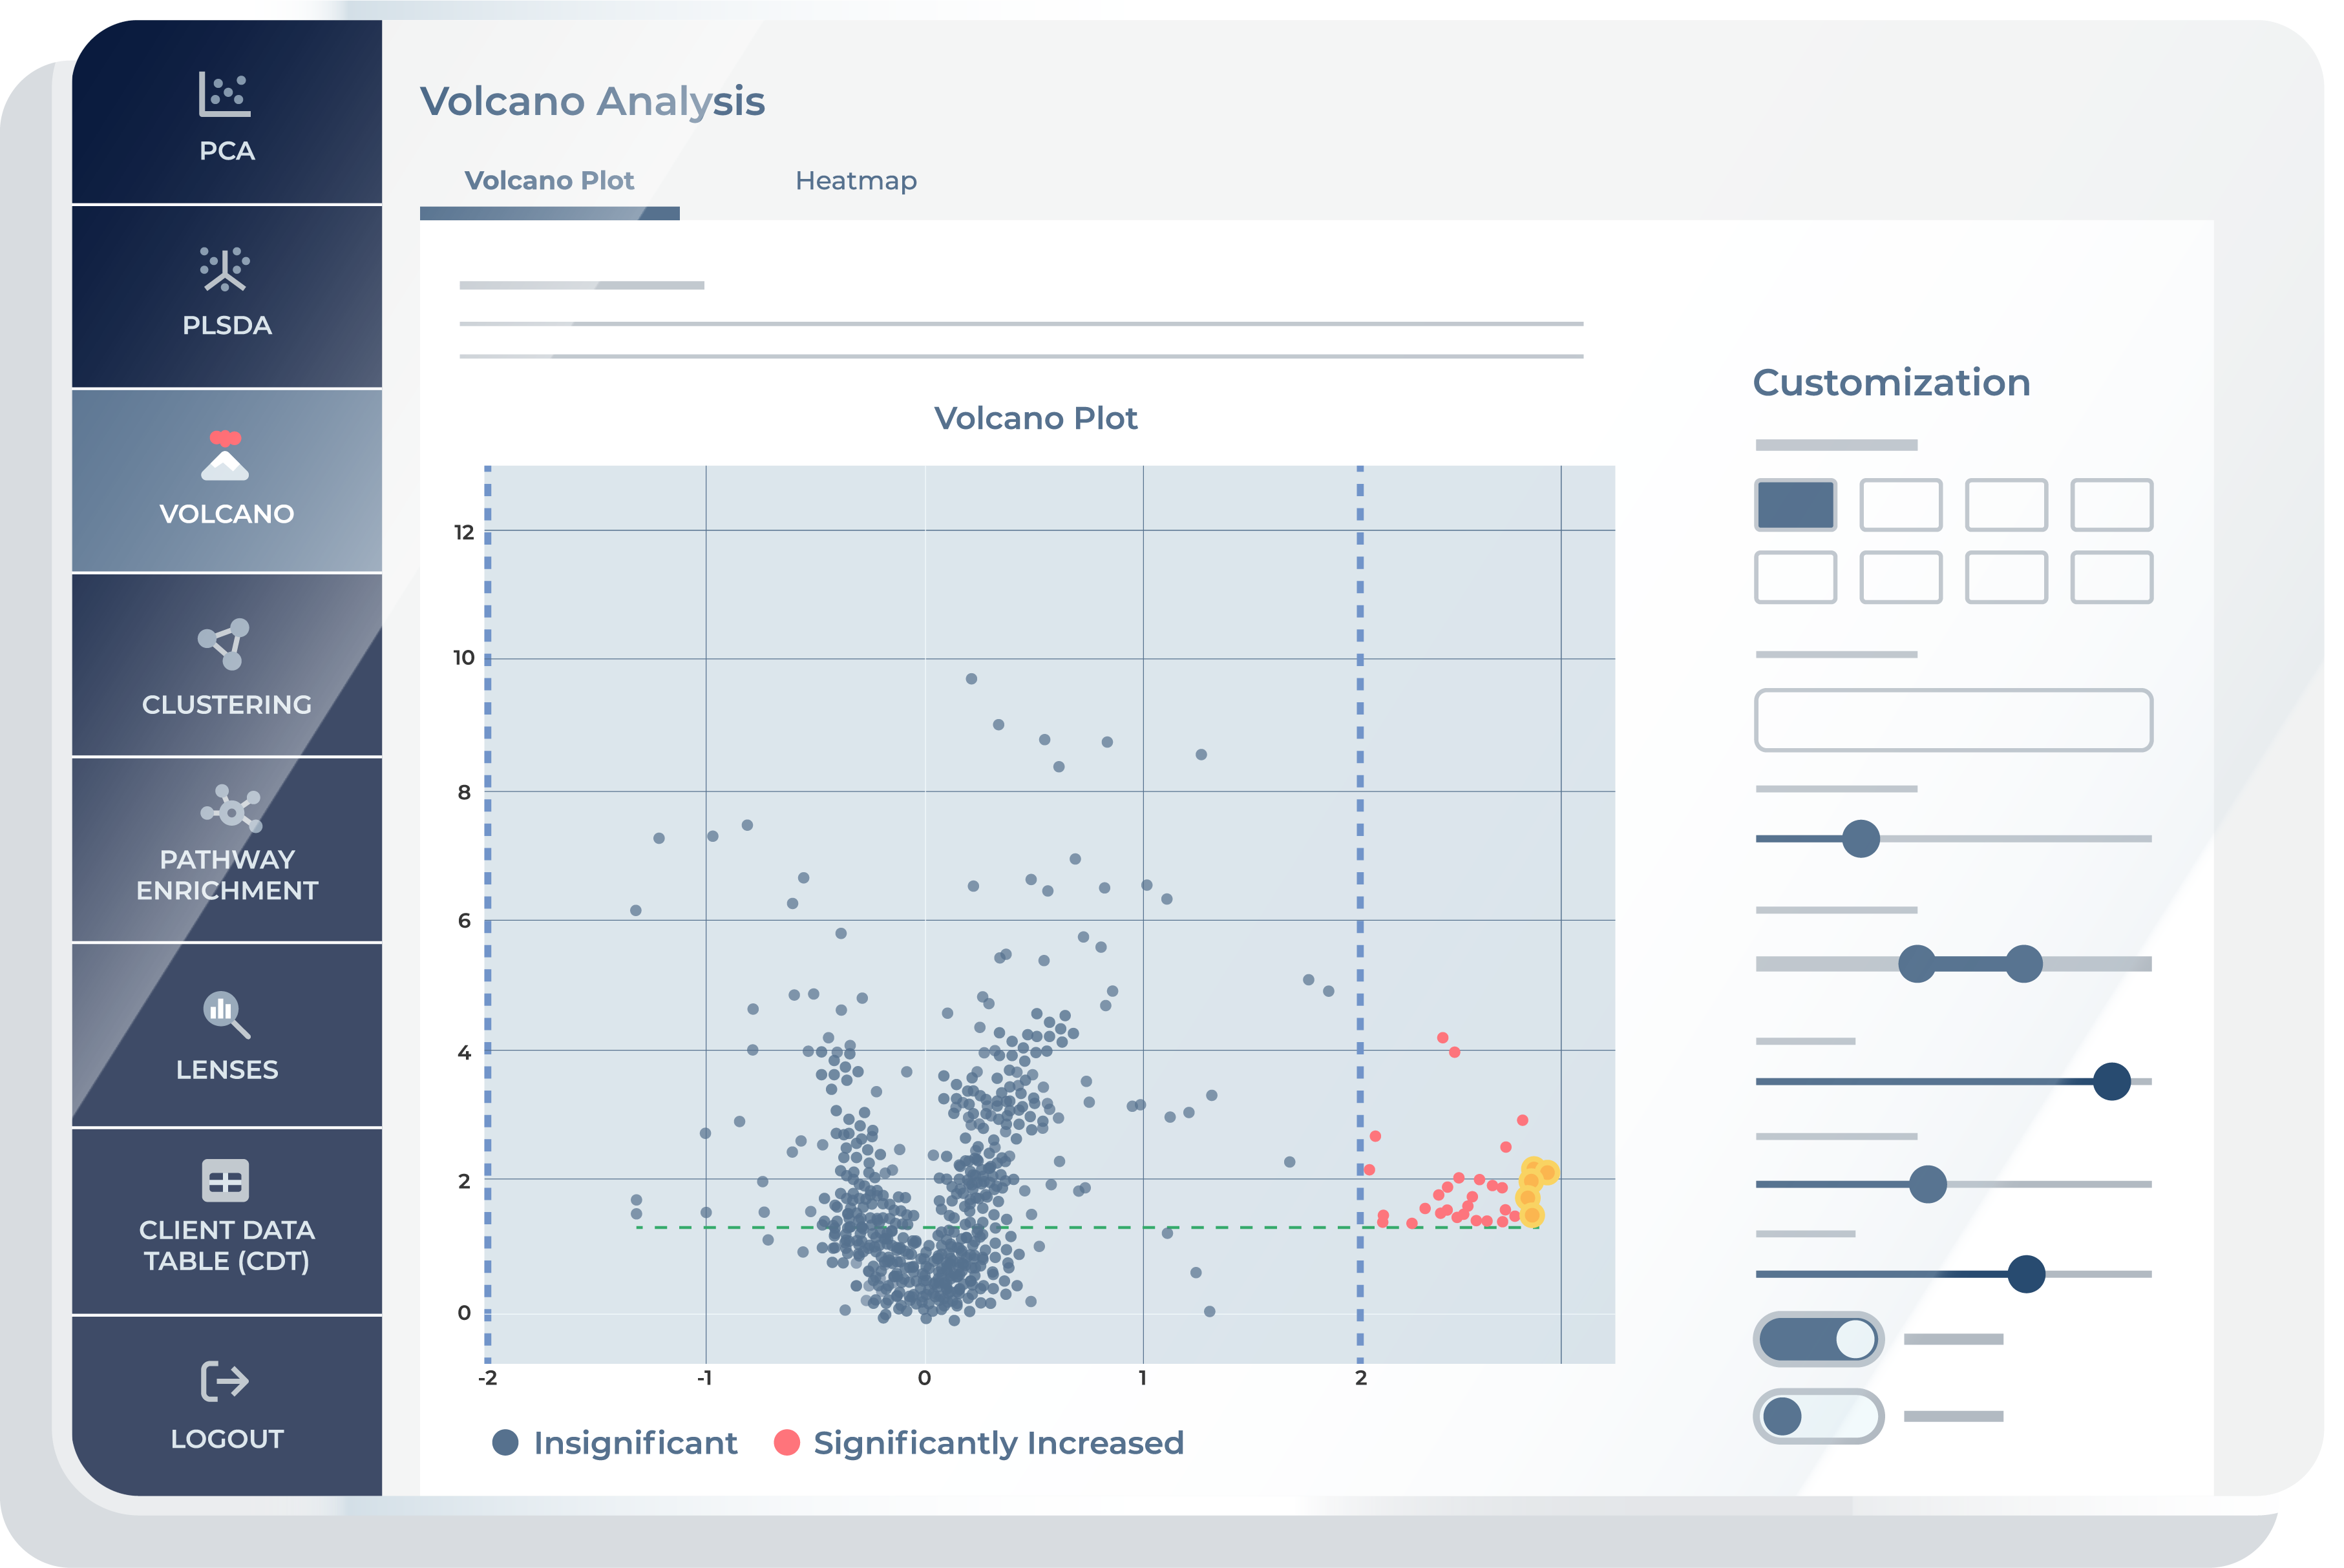Click a yellow highlighted point on plot

pos(1547,1172)
